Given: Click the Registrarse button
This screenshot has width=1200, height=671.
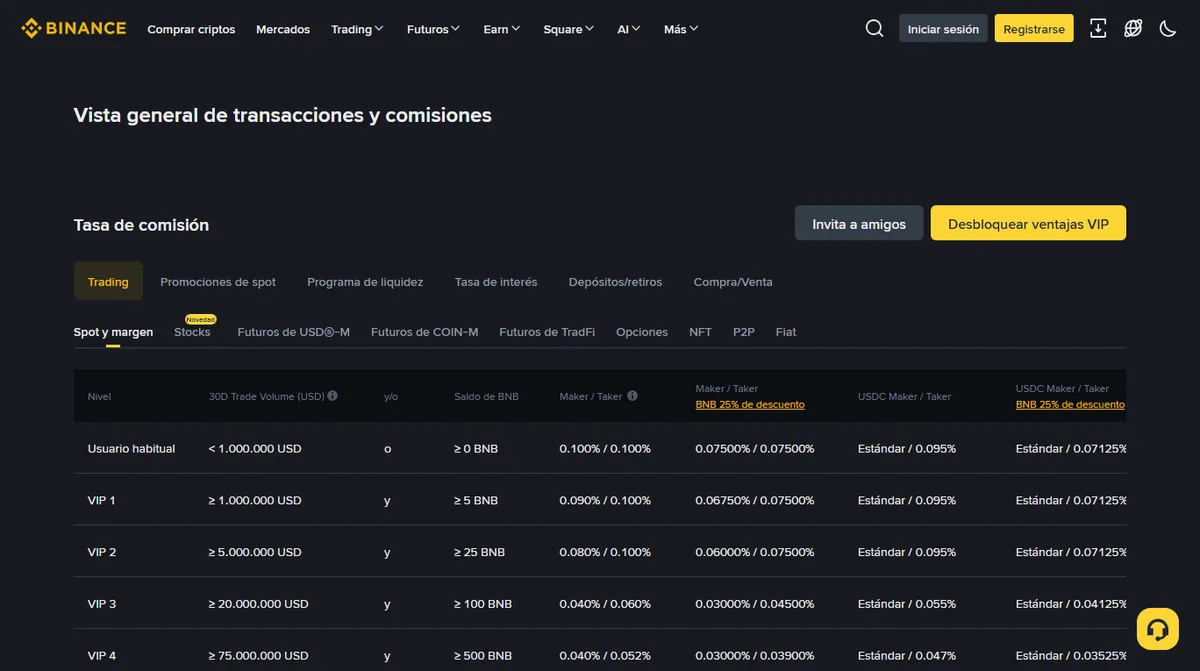Looking at the screenshot, I should point(1034,29).
